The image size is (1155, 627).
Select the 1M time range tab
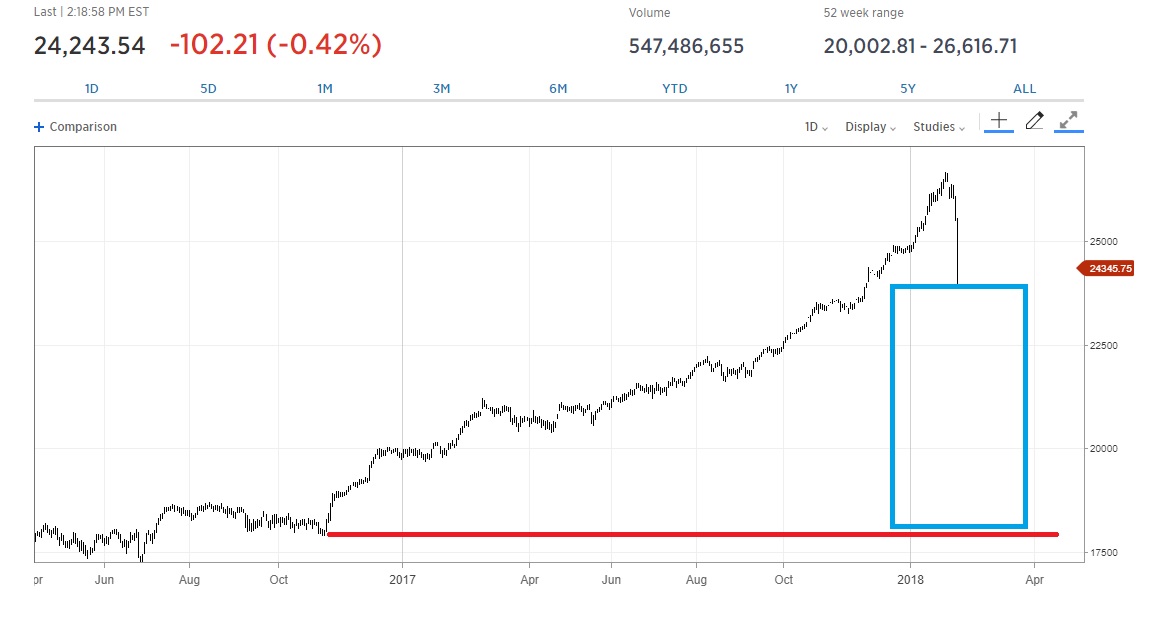click(325, 88)
